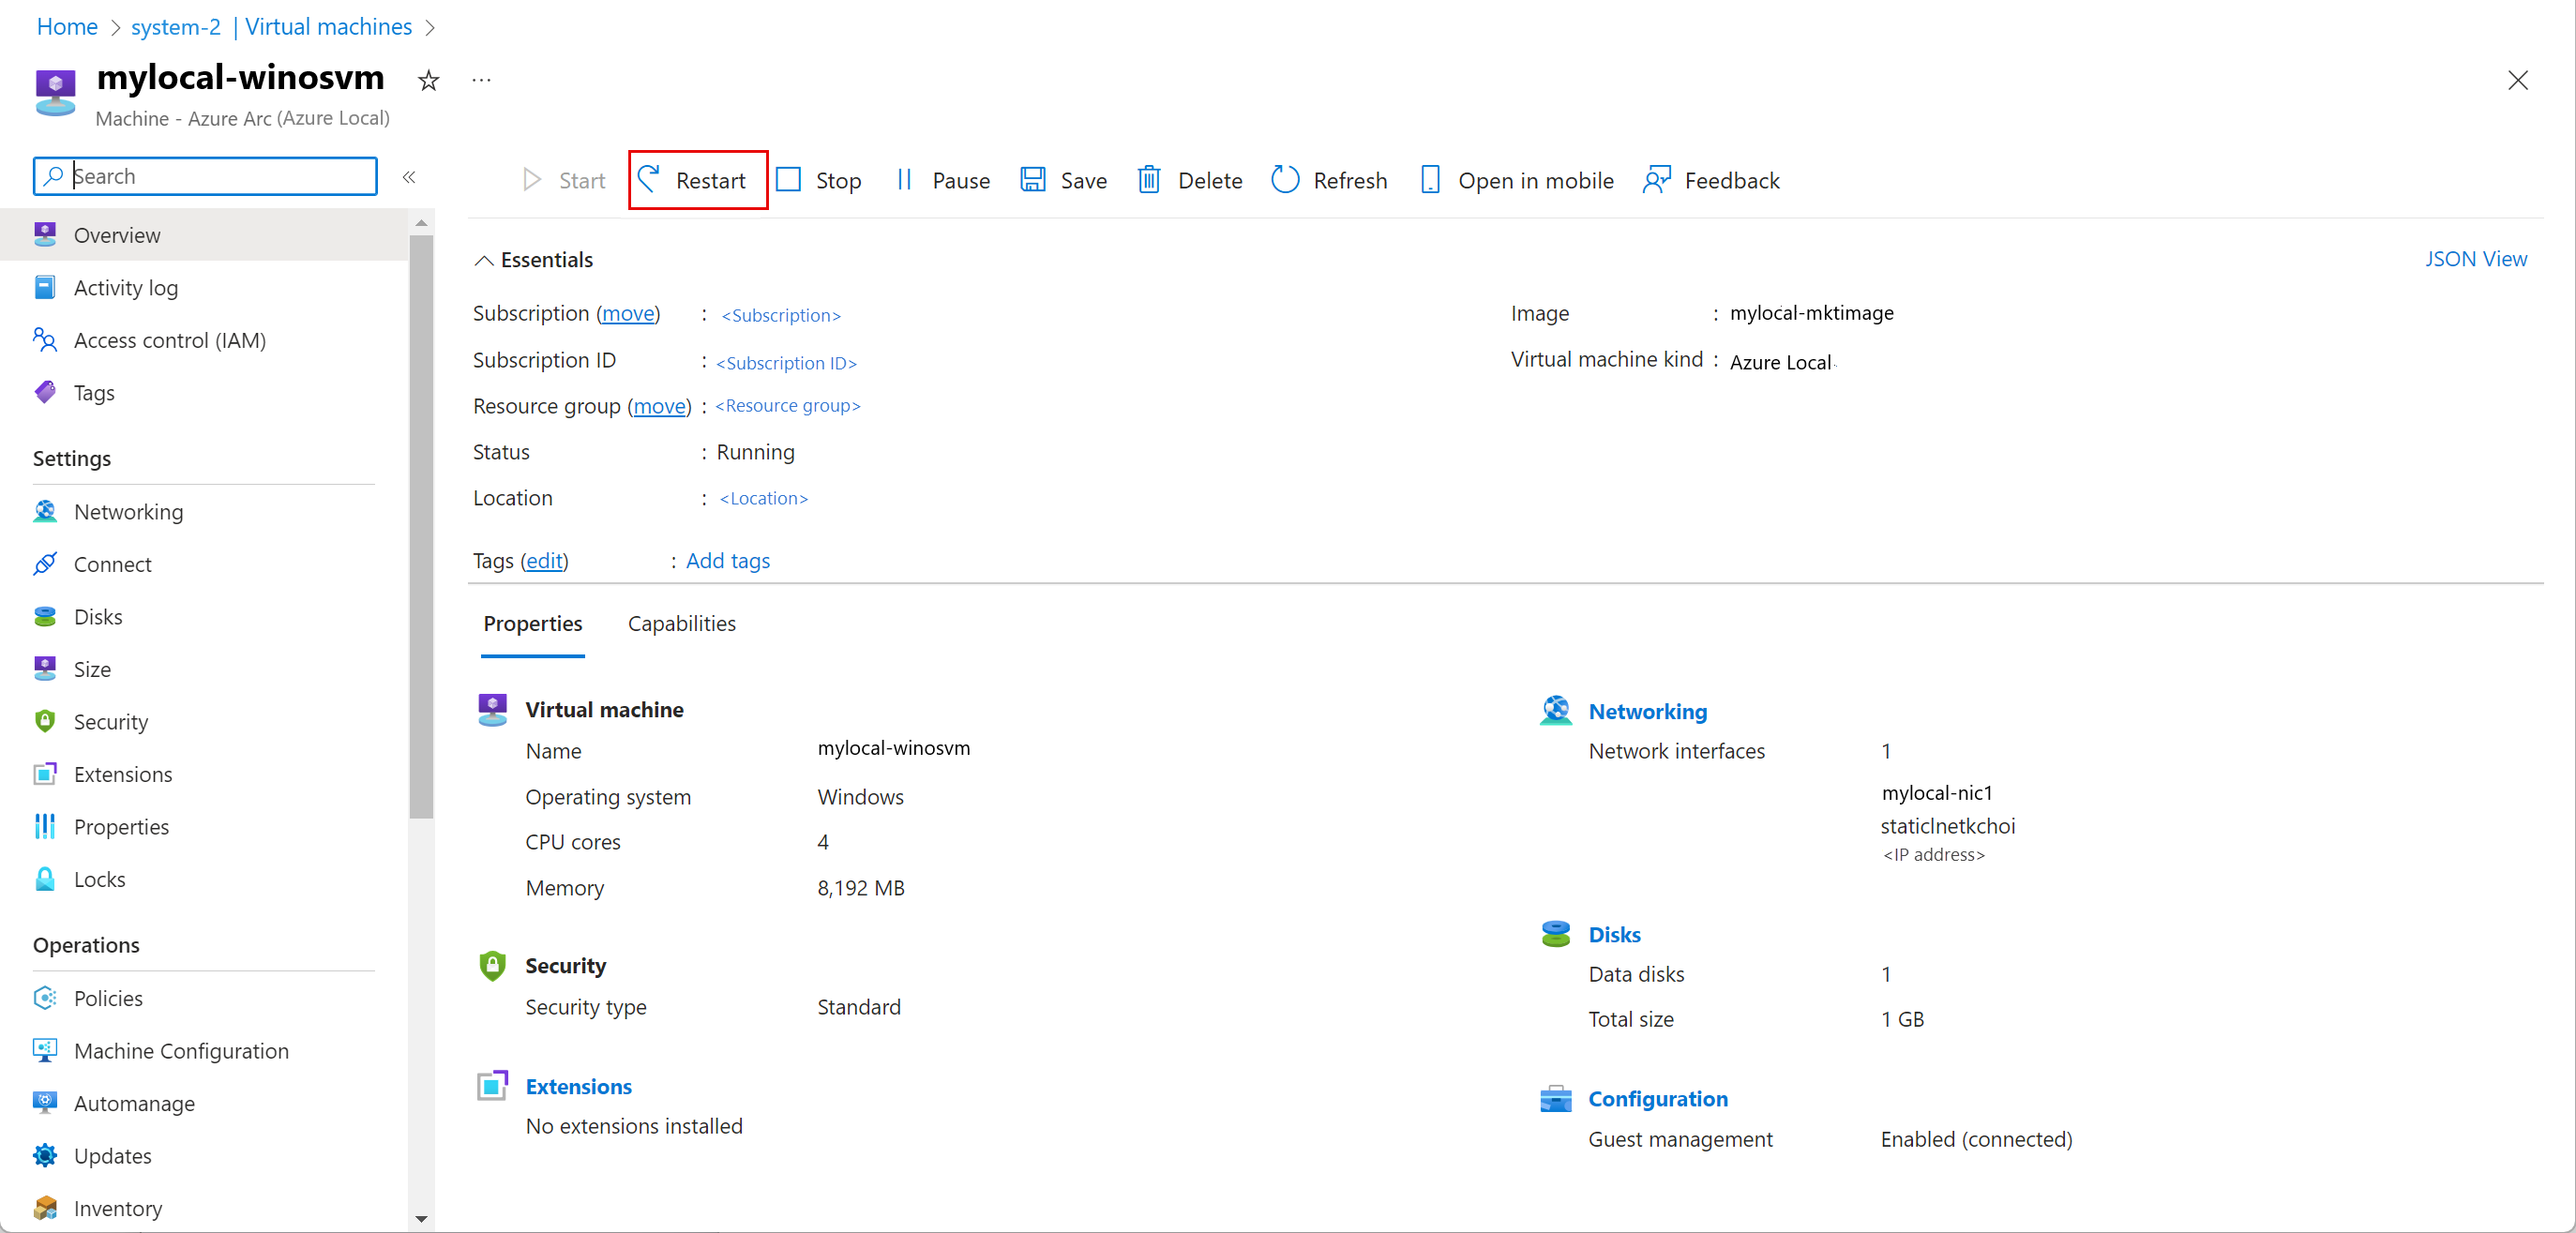Open the JSON View link

tap(2475, 259)
